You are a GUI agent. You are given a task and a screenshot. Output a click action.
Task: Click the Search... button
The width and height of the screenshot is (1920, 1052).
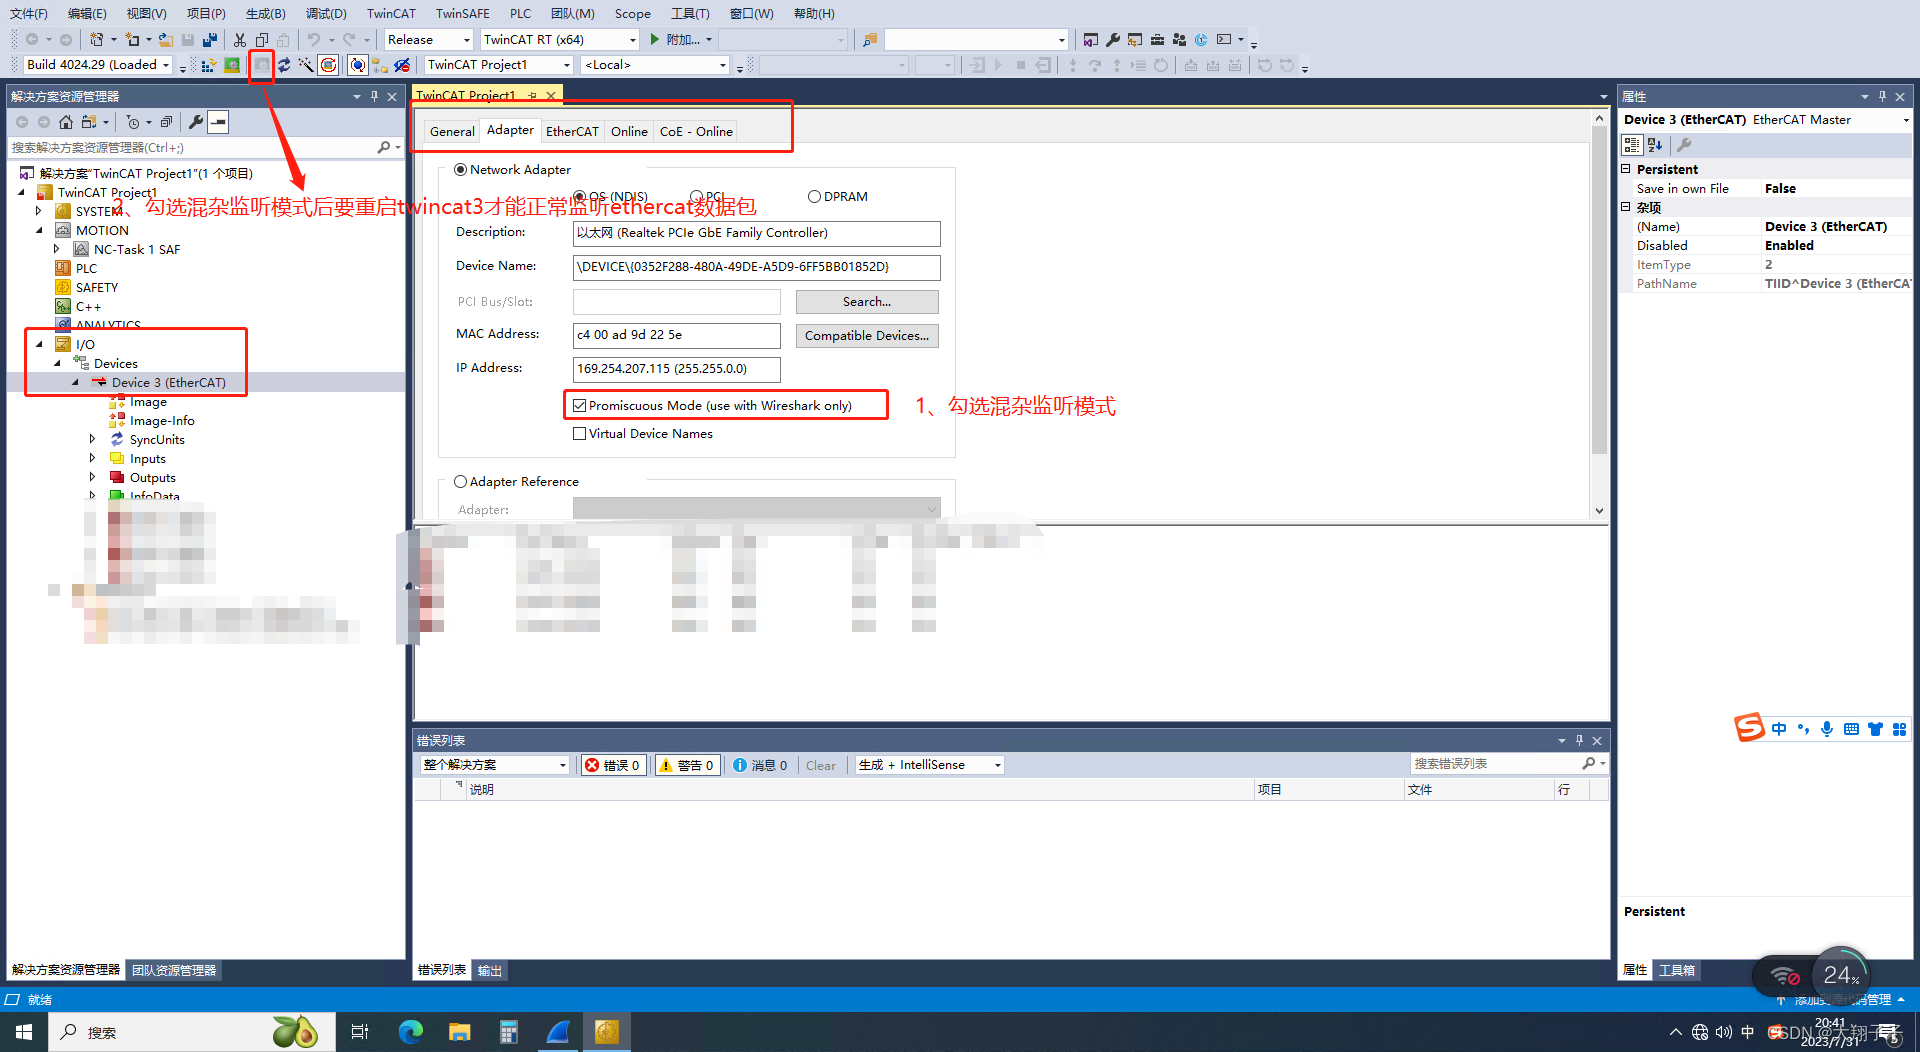867,302
